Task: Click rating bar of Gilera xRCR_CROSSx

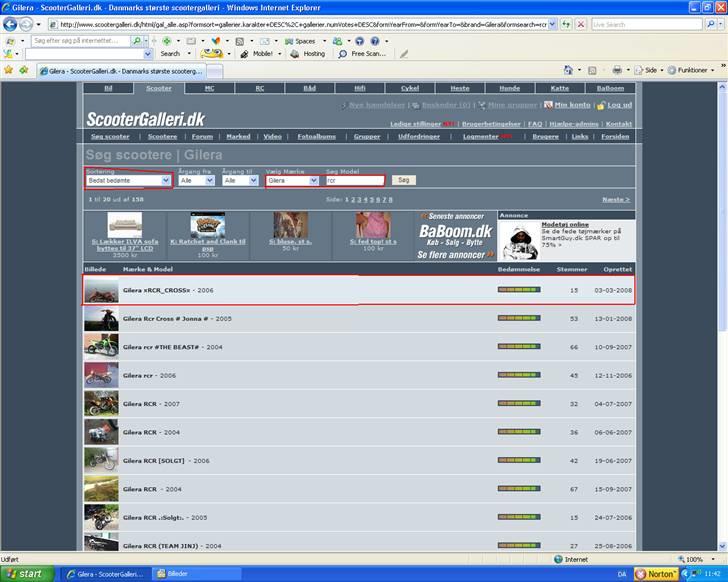Action: point(518,290)
